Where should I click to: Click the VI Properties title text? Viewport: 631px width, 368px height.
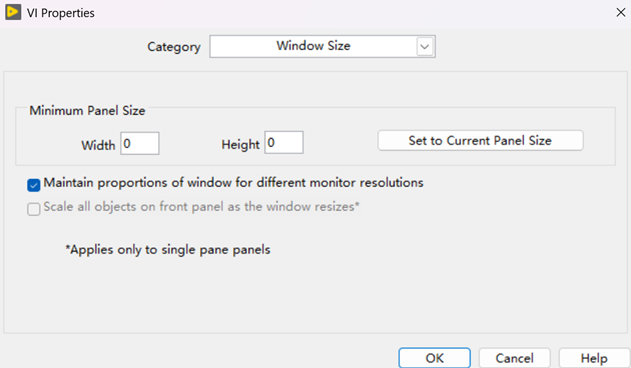coord(61,13)
